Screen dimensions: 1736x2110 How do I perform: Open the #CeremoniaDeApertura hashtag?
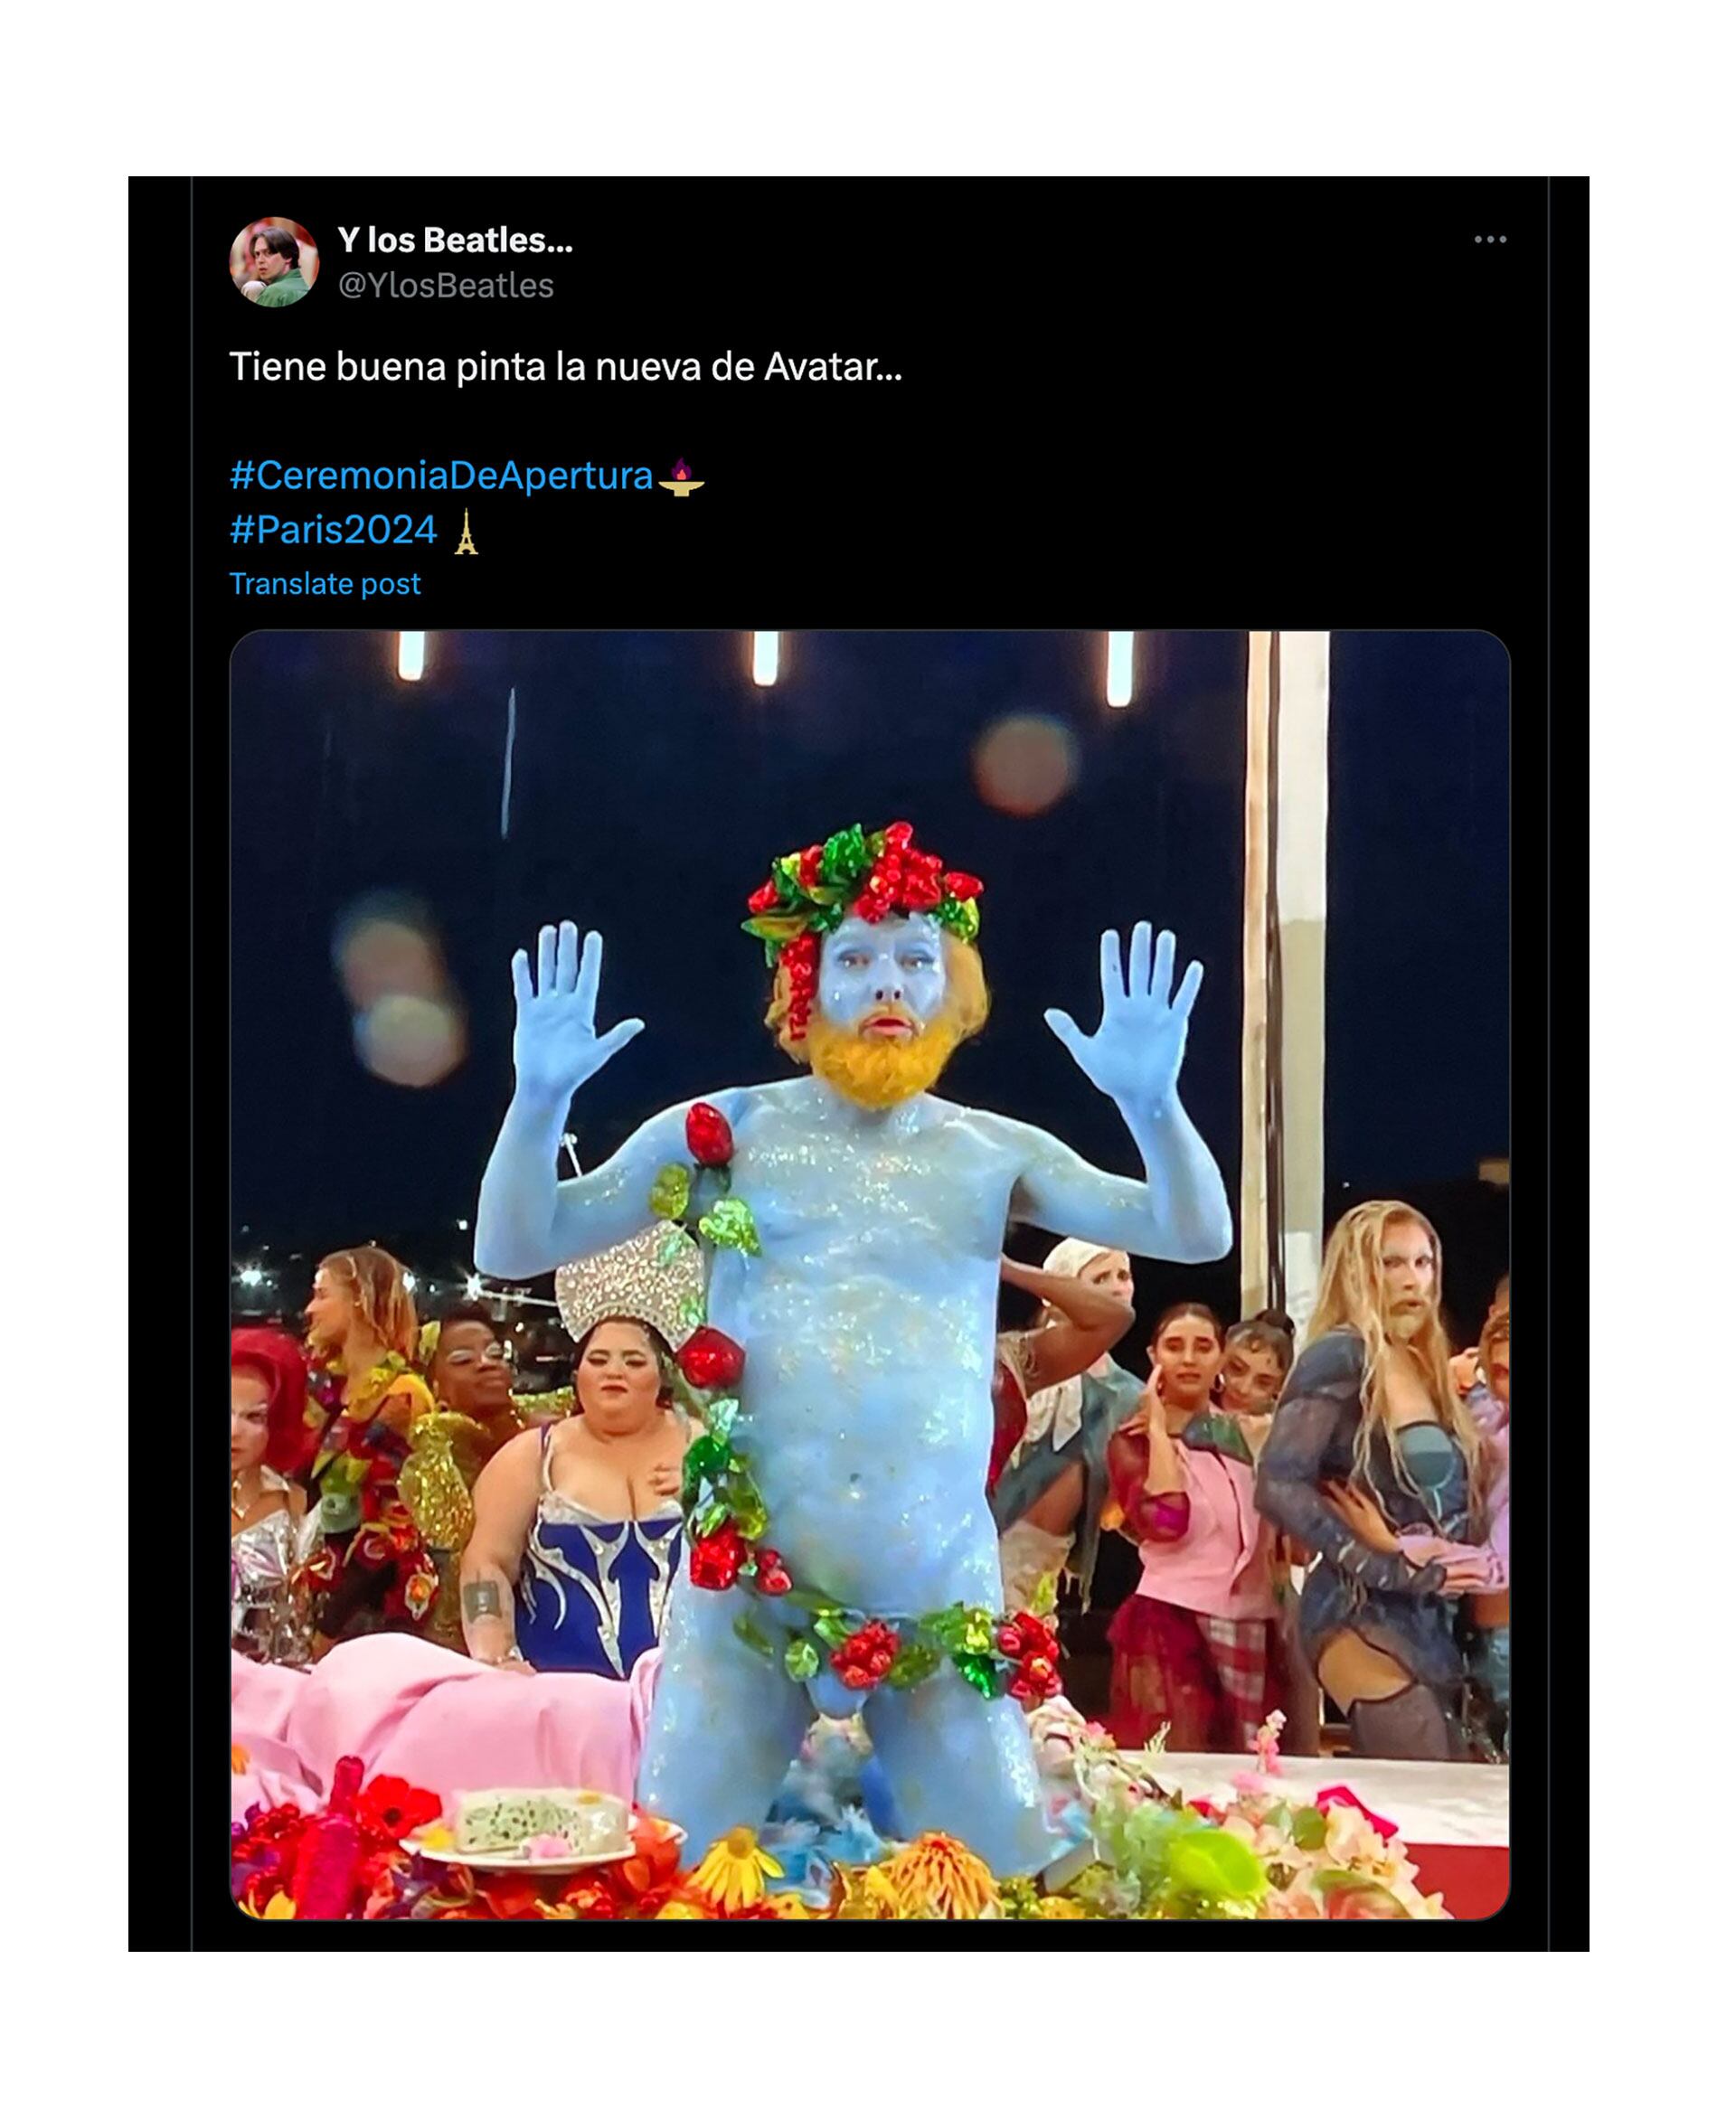[441, 475]
